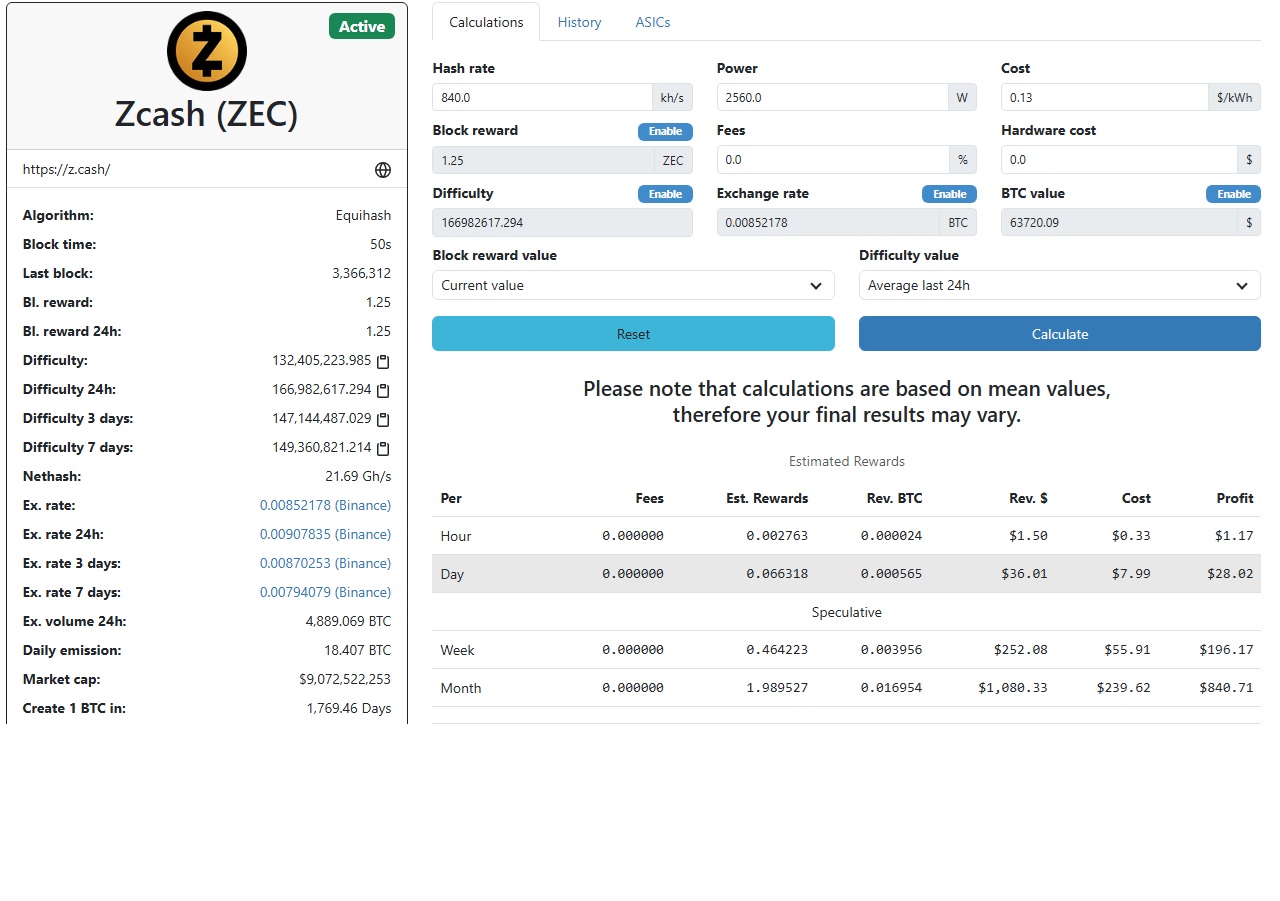Click the Equihash algorithm value

[363, 216]
